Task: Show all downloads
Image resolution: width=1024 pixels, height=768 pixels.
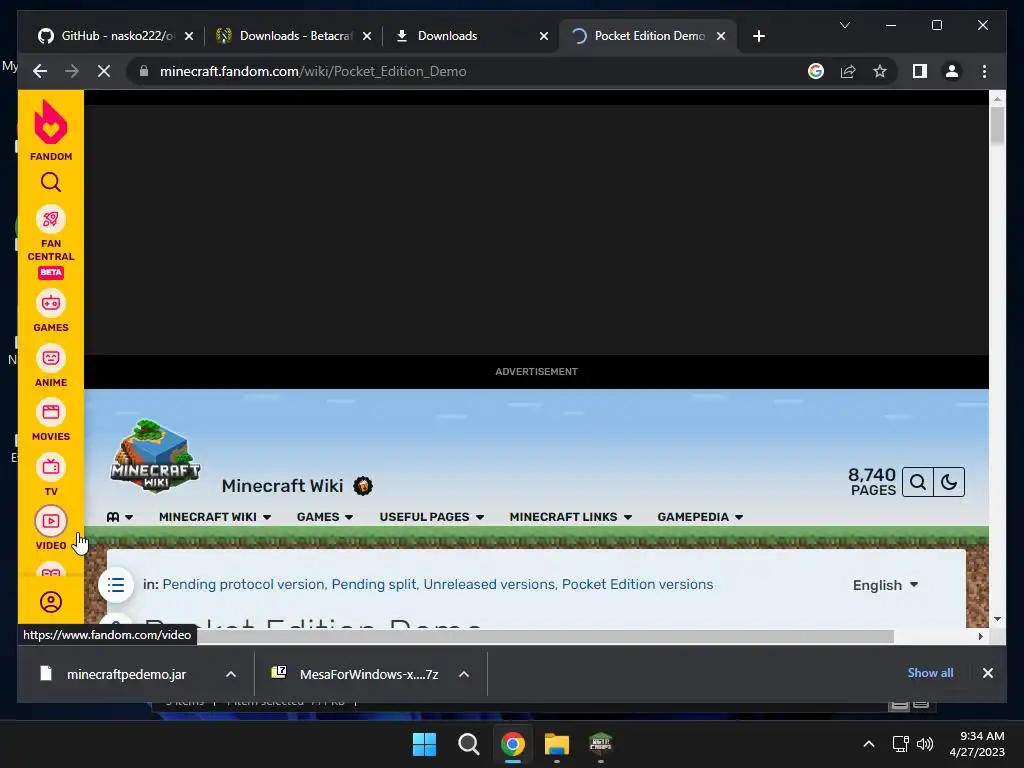Action: click(930, 673)
